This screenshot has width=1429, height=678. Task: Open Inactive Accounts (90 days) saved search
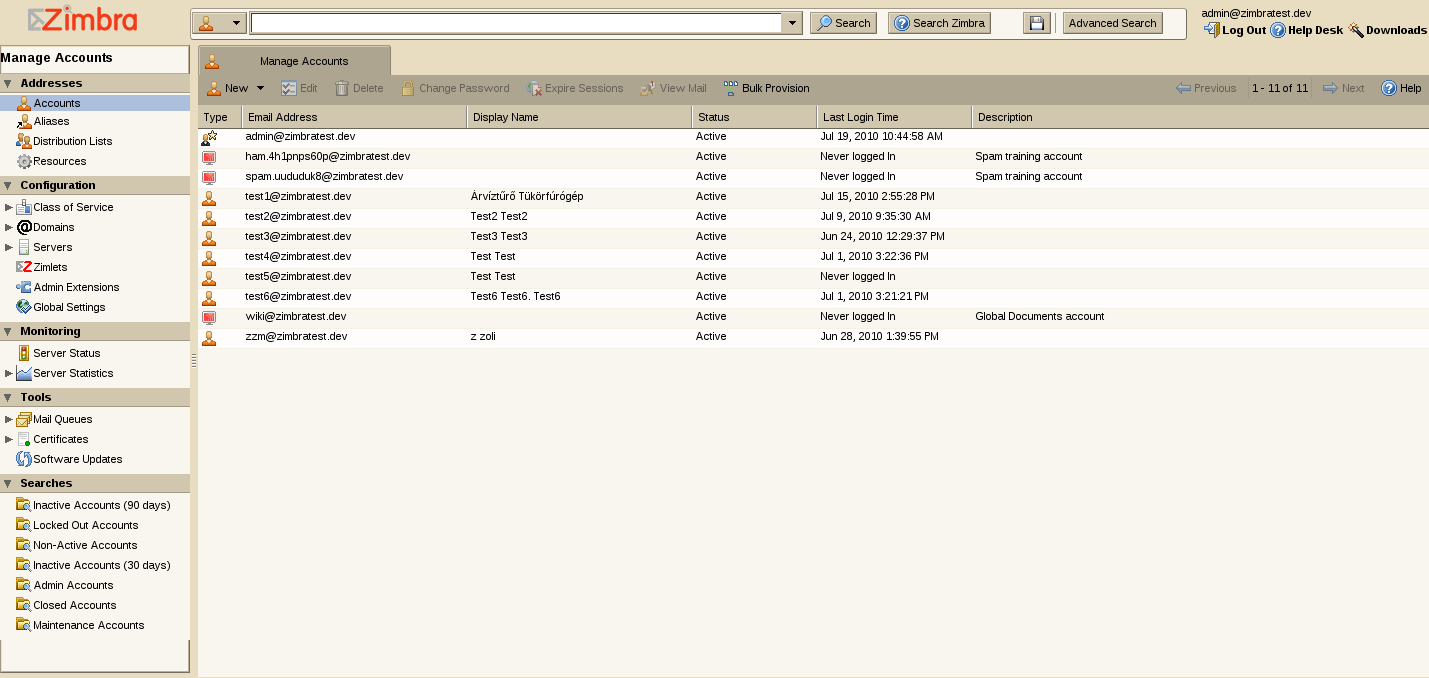(x=95, y=505)
